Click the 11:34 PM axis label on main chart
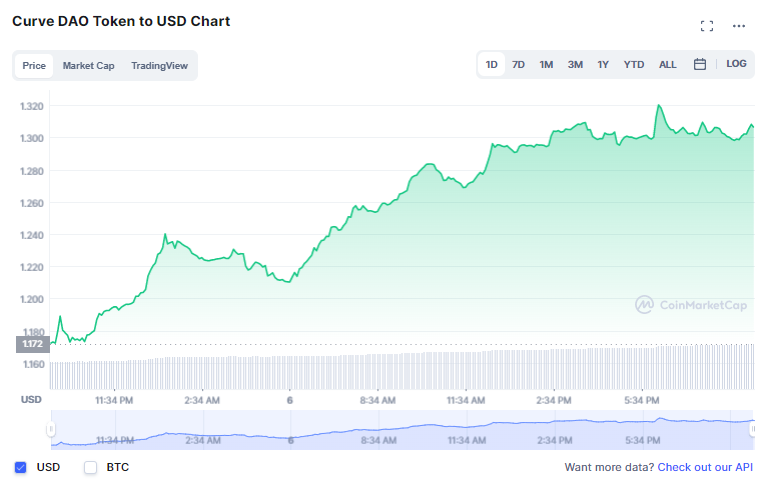Image resolution: width=772 pixels, height=492 pixels. coord(114,400)
